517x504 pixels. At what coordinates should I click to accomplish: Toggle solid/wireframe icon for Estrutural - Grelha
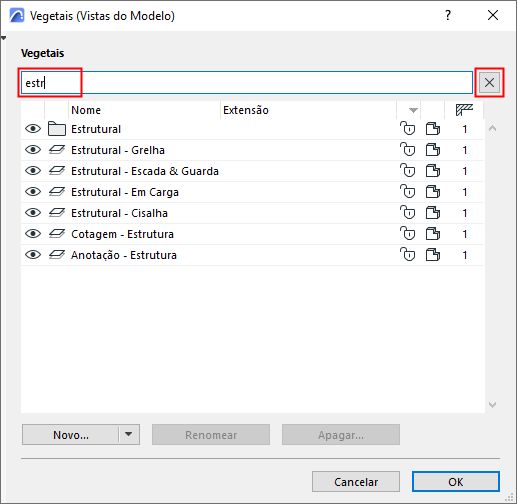coord(433,150)
